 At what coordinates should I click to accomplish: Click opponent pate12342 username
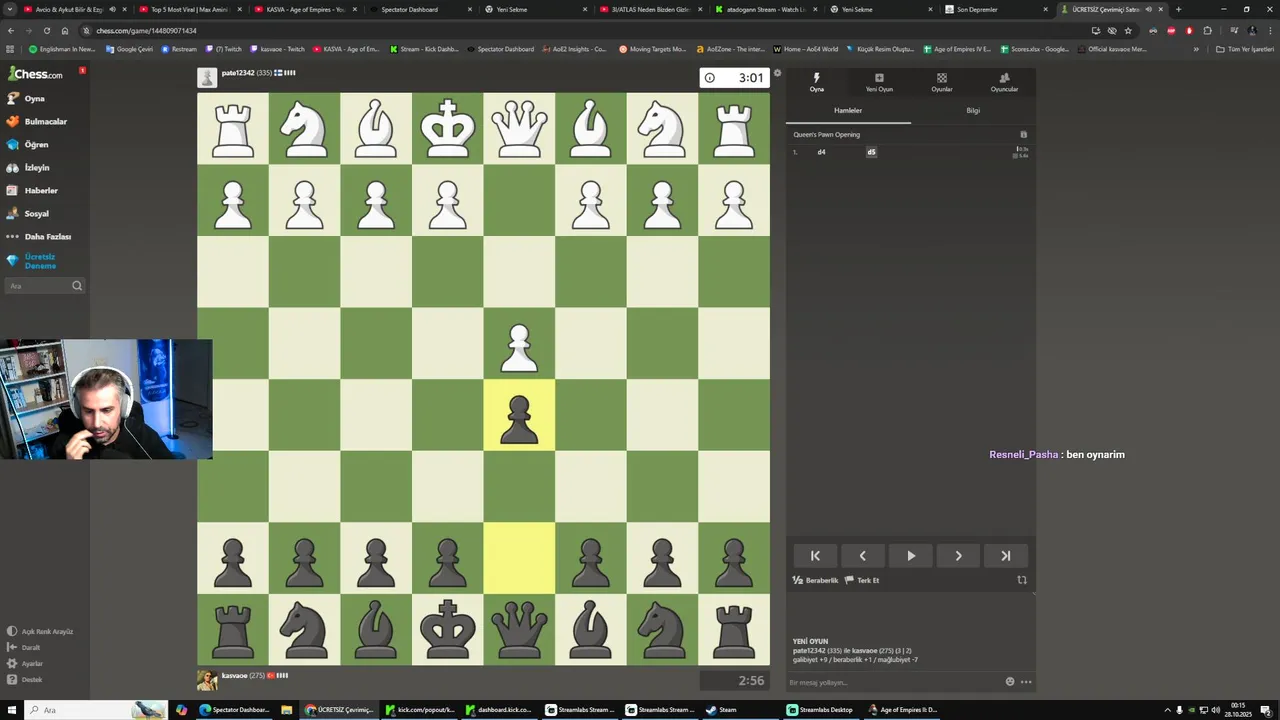(x=238, y=73)
